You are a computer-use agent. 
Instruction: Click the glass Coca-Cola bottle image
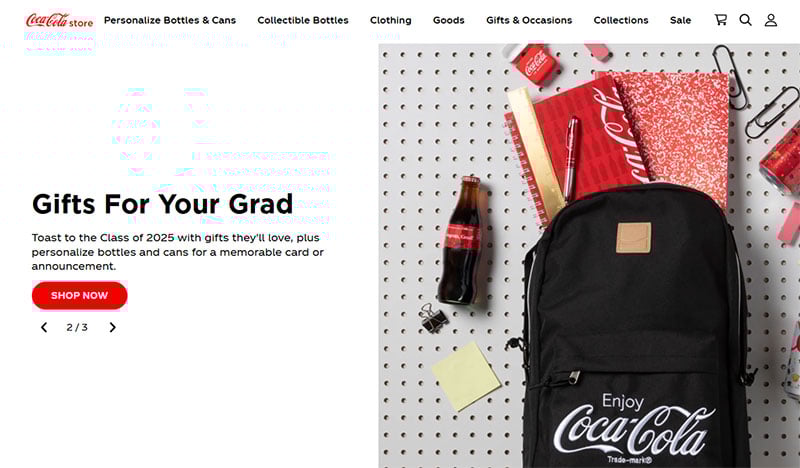(461, 240)
